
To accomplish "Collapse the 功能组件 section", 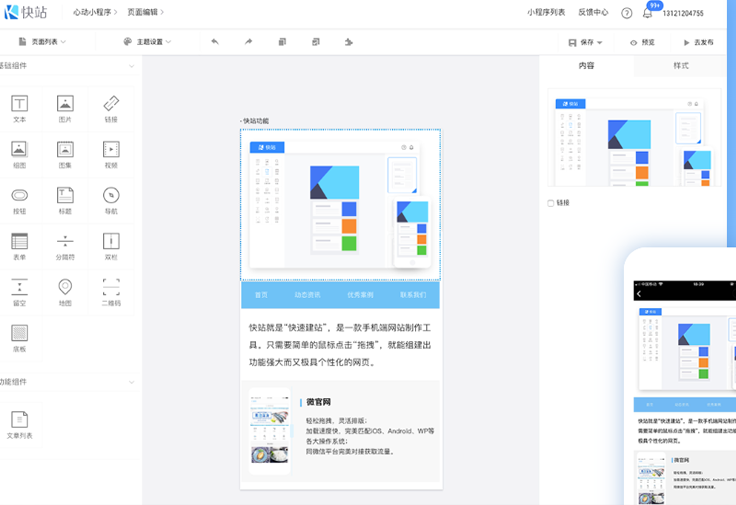I will tap(131, 382).
